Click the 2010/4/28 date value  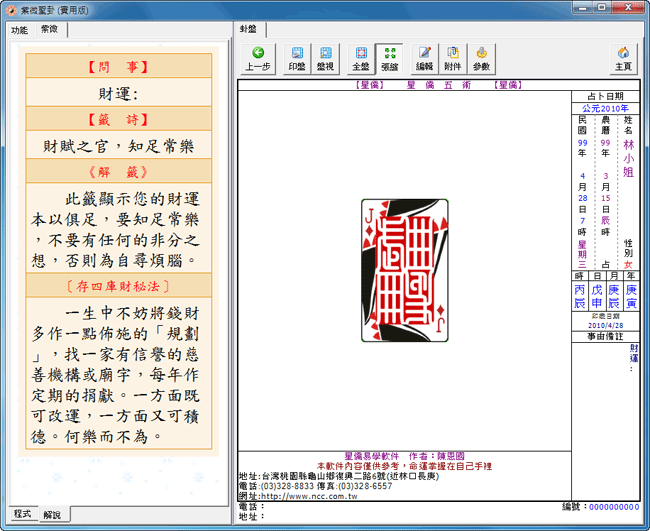click(606, 326)
